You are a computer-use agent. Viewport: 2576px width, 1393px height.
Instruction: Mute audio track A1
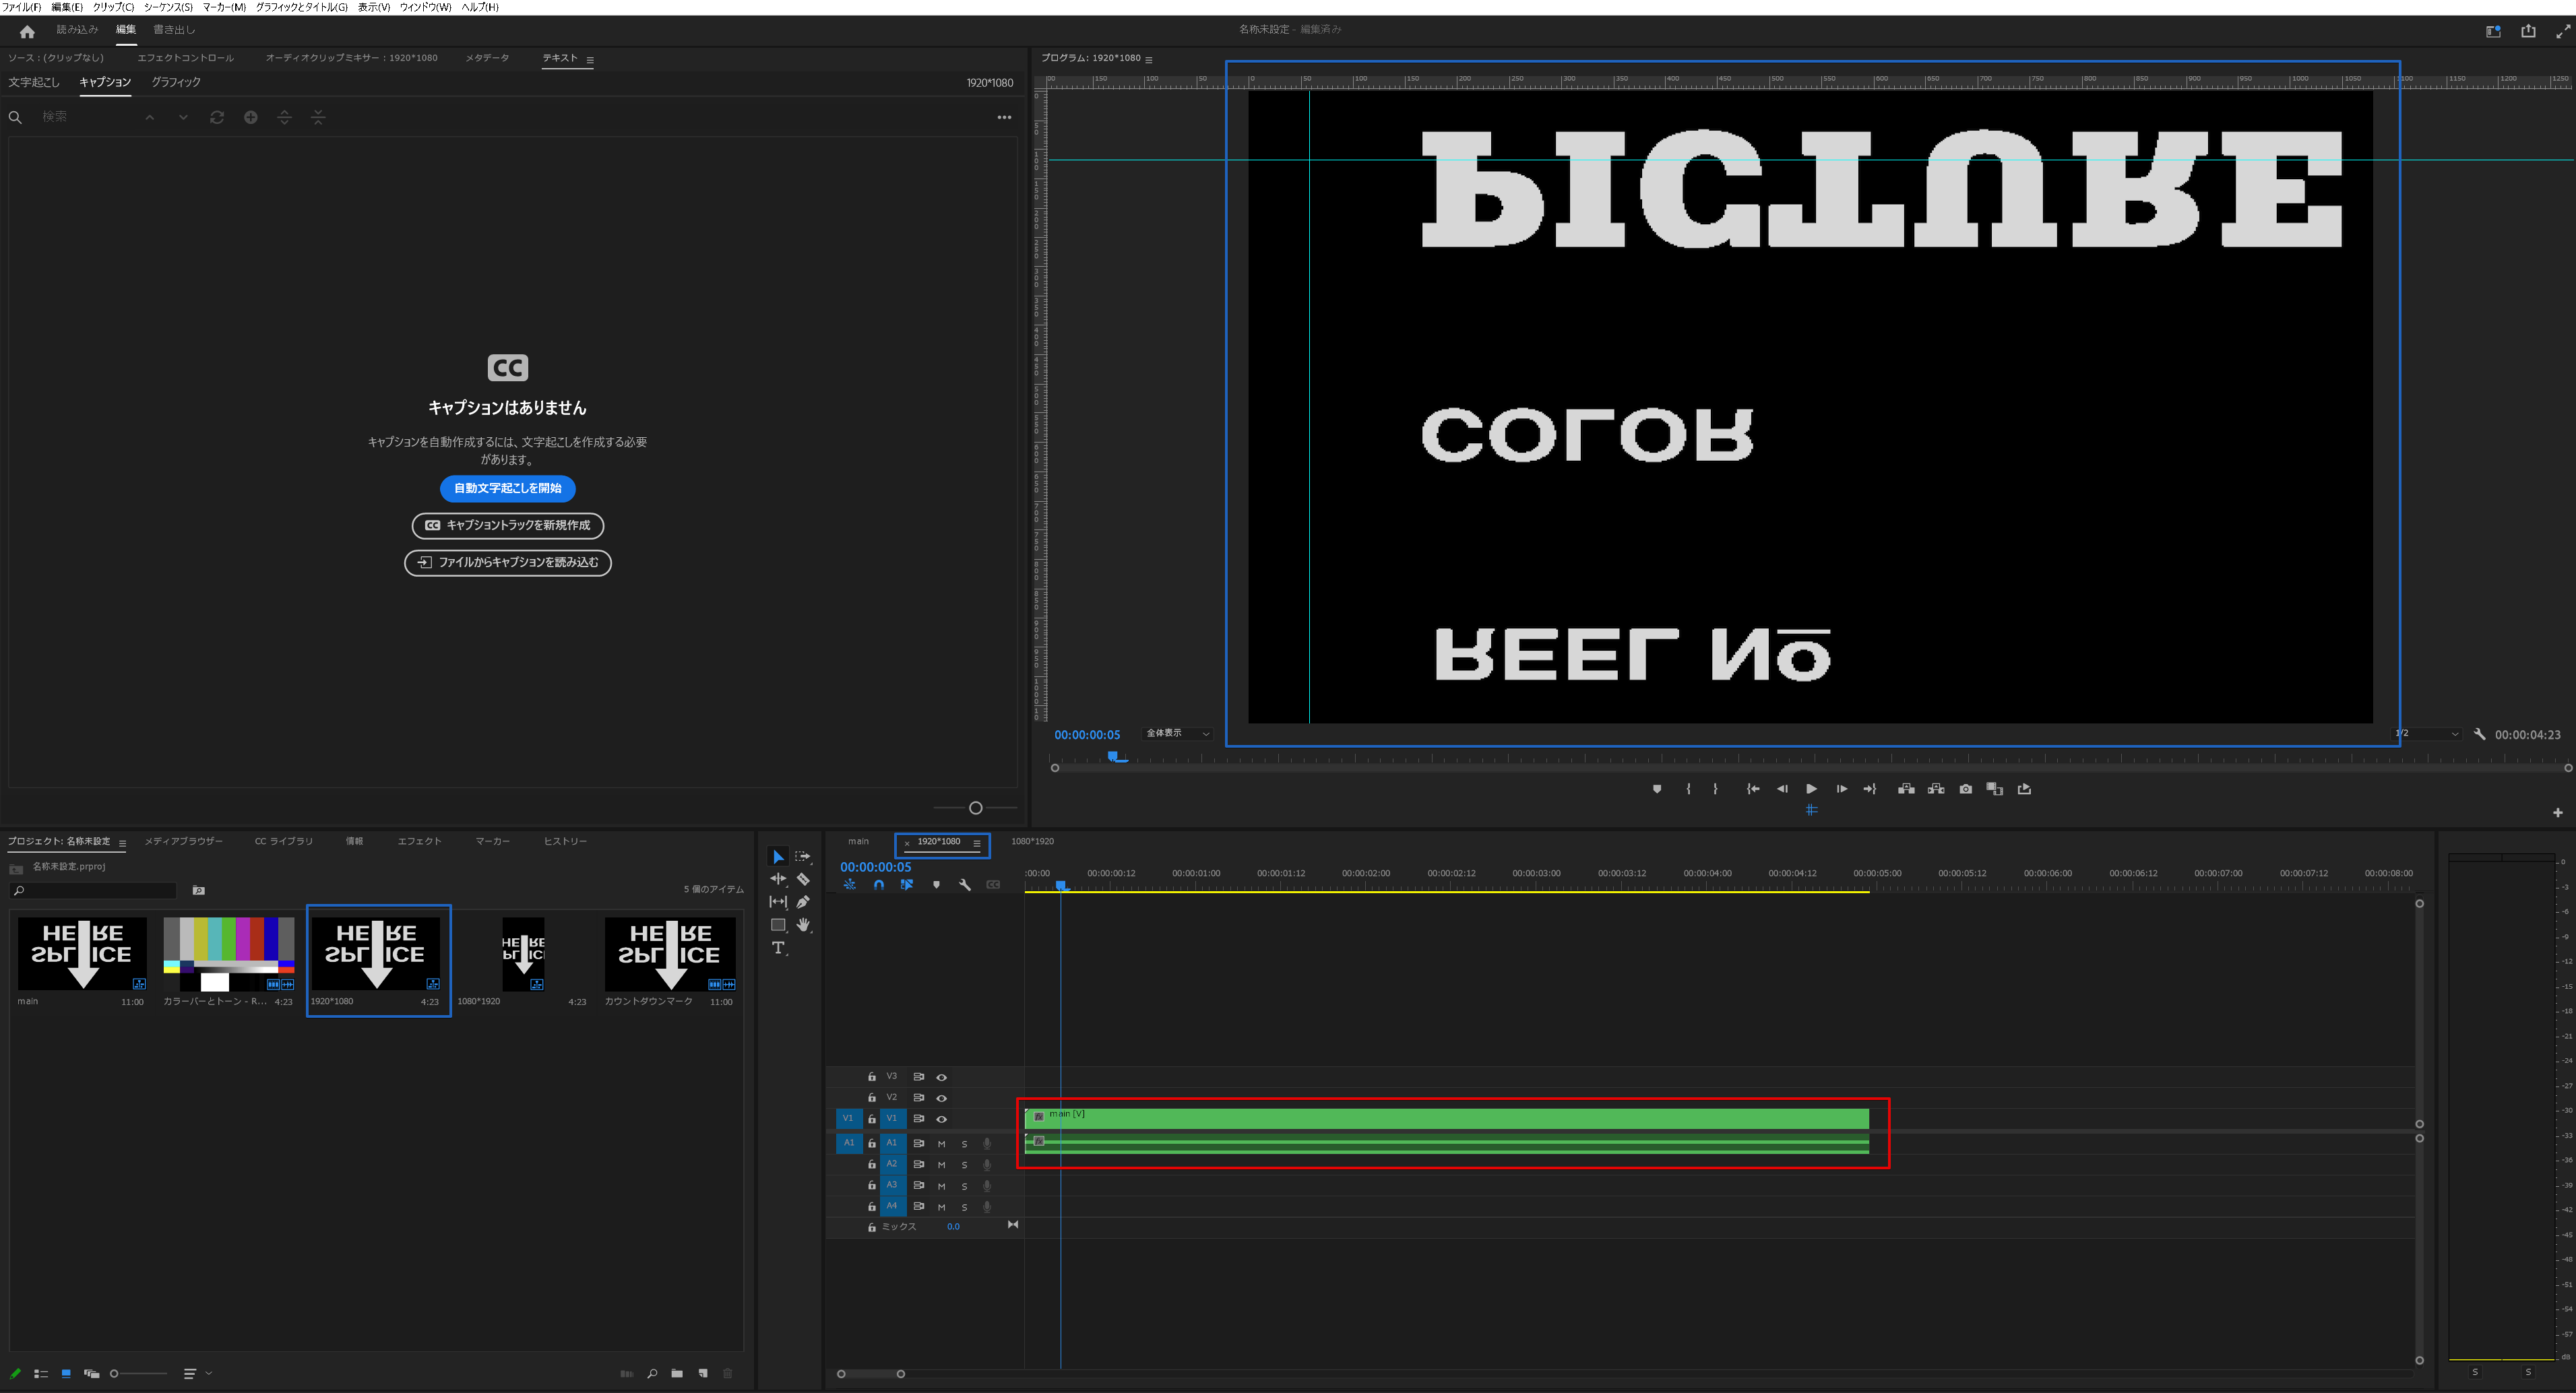point(941,1143)
